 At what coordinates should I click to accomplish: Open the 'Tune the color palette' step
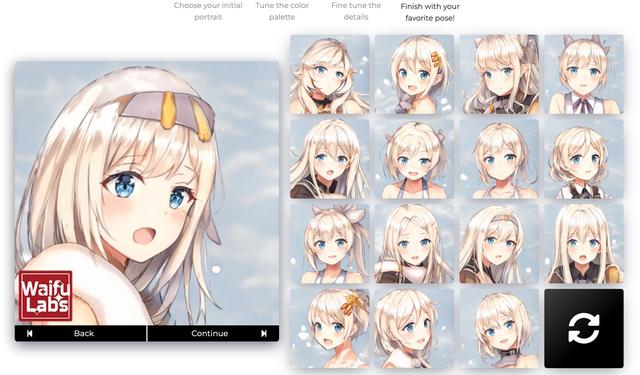[282, 11]
